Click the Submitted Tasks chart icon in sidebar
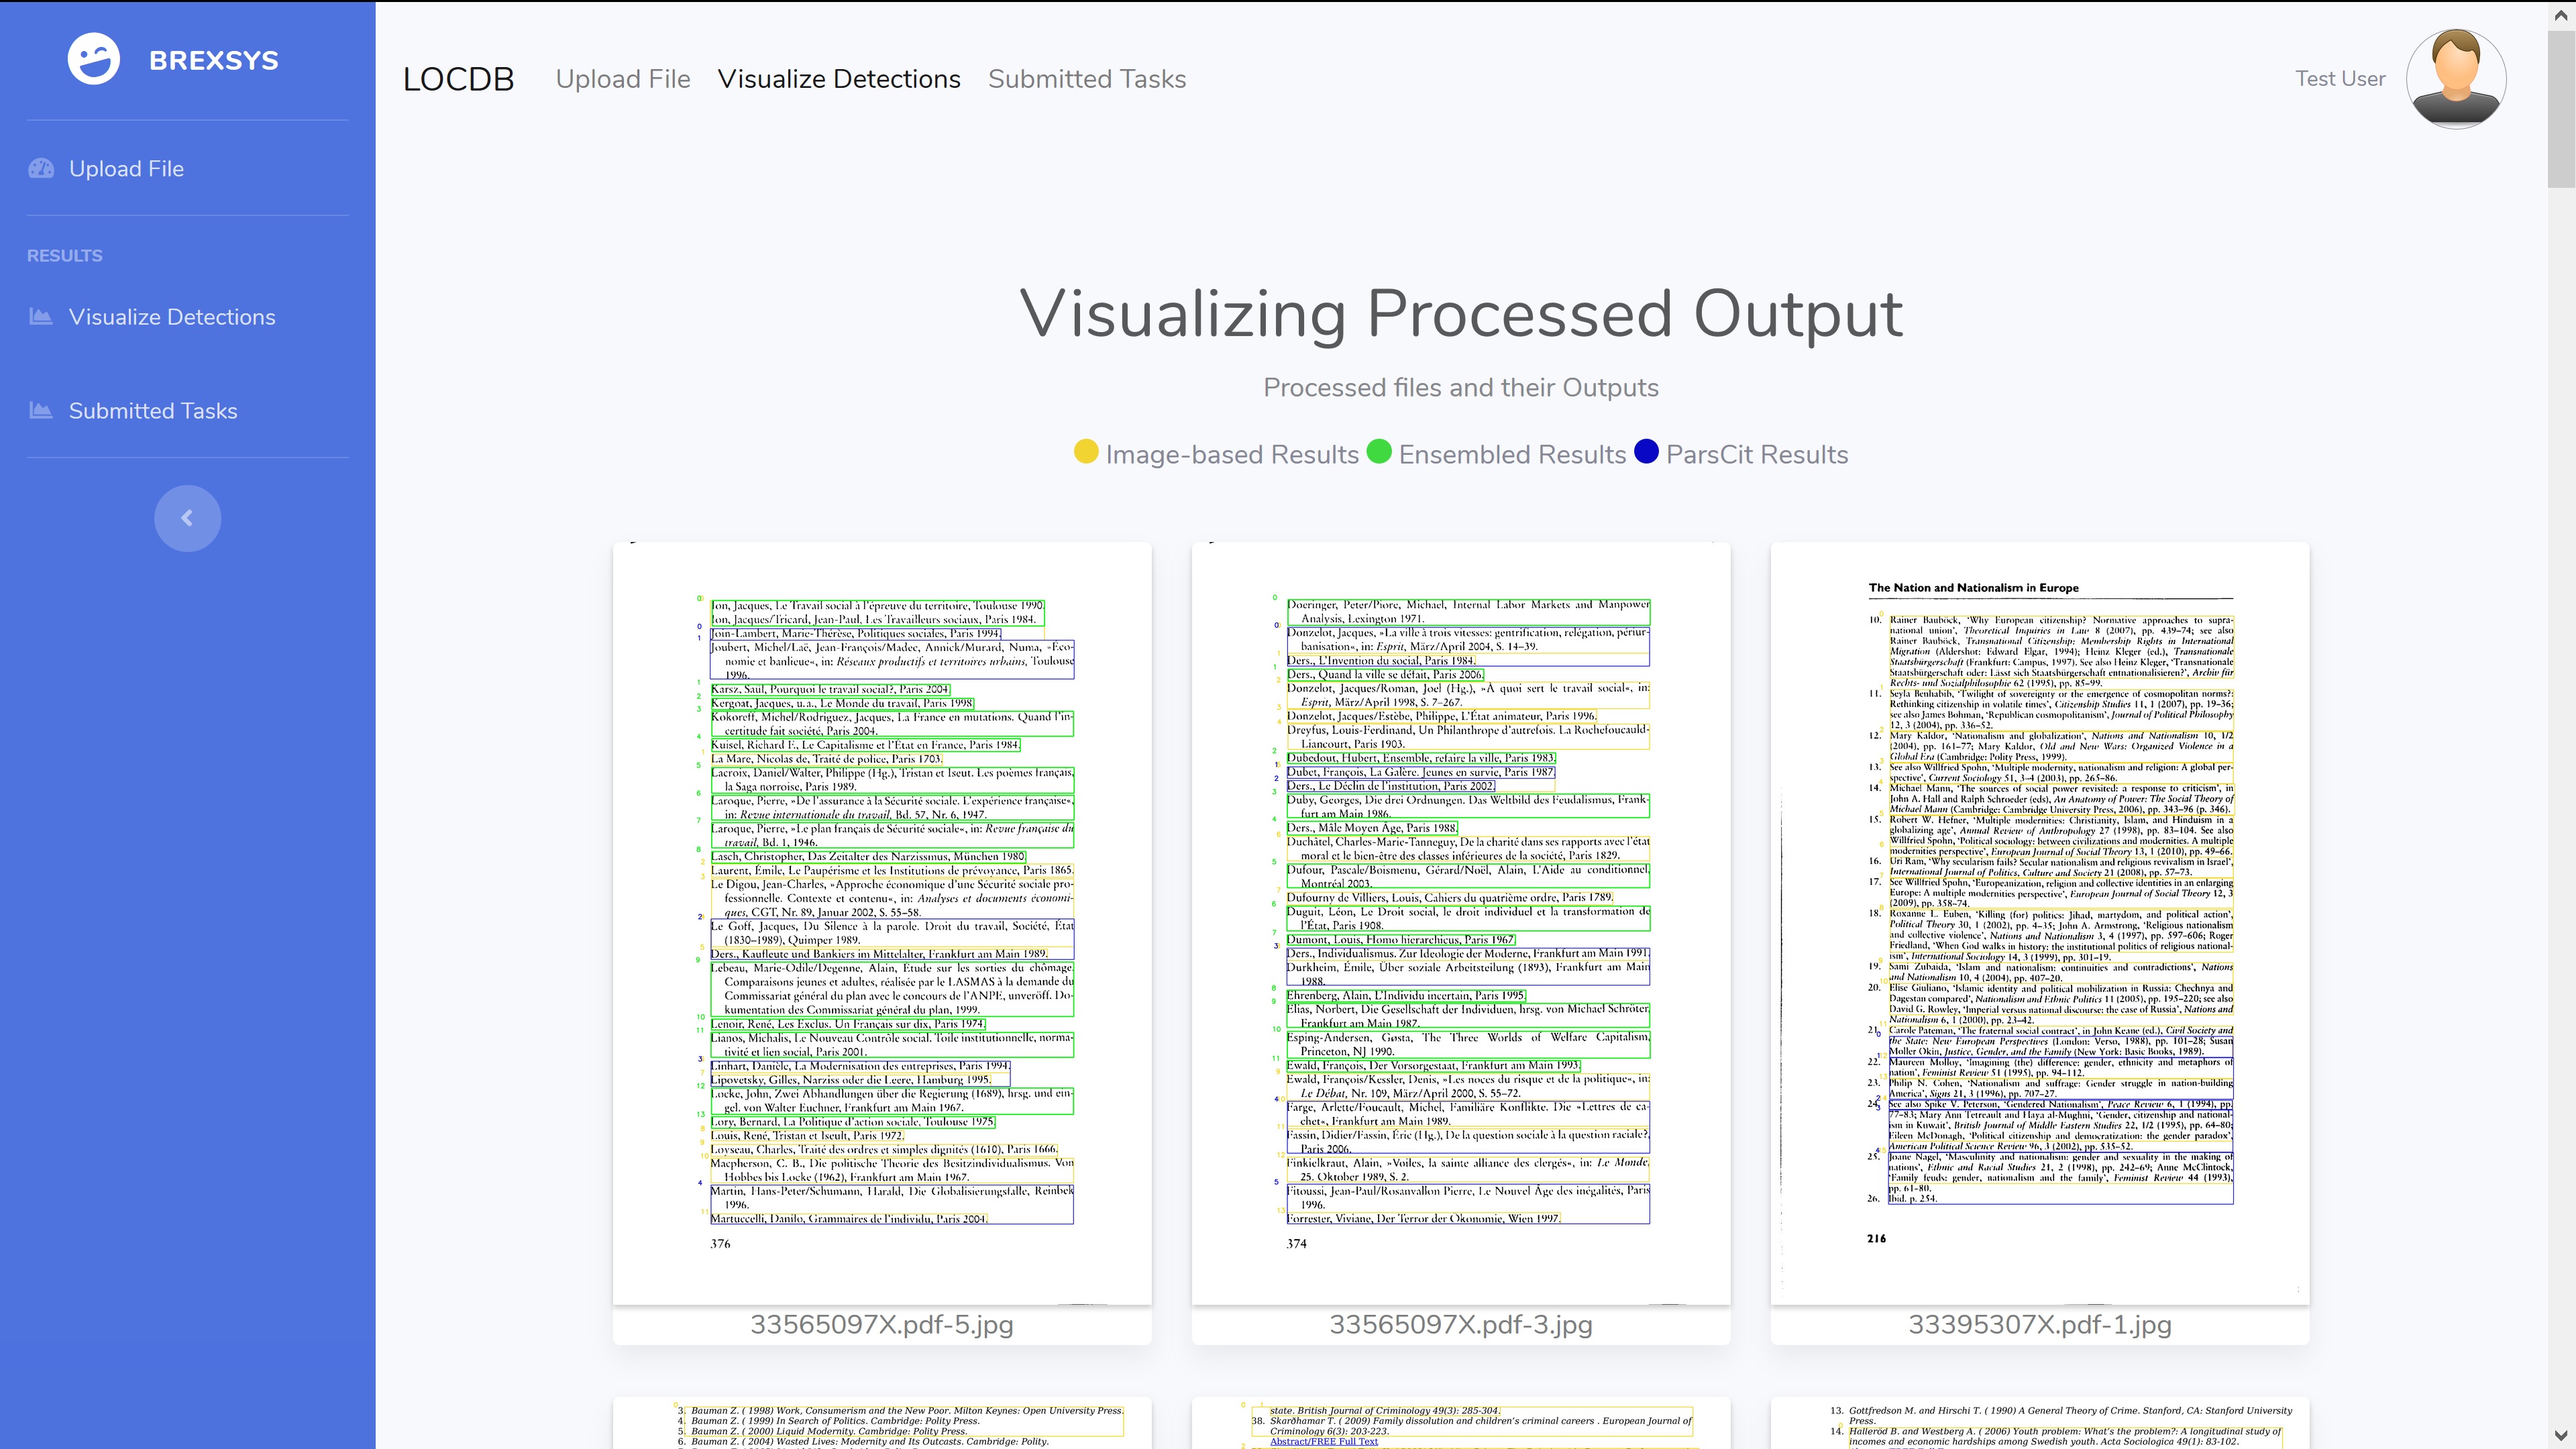 41,410
